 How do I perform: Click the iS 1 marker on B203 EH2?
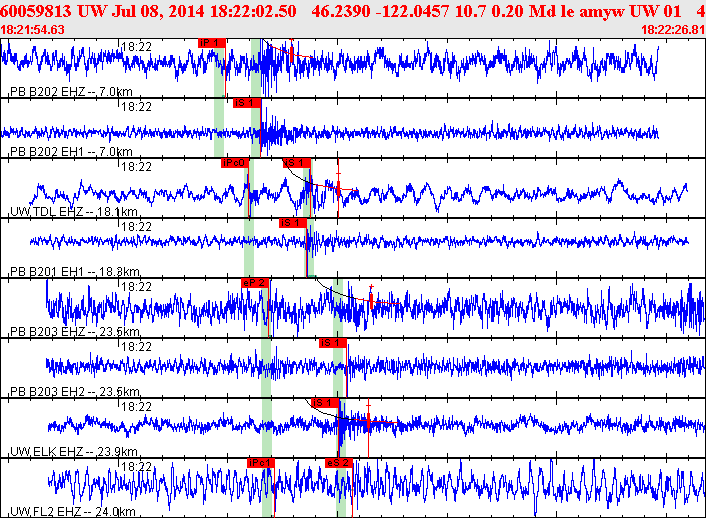click(x=333, y=343)
